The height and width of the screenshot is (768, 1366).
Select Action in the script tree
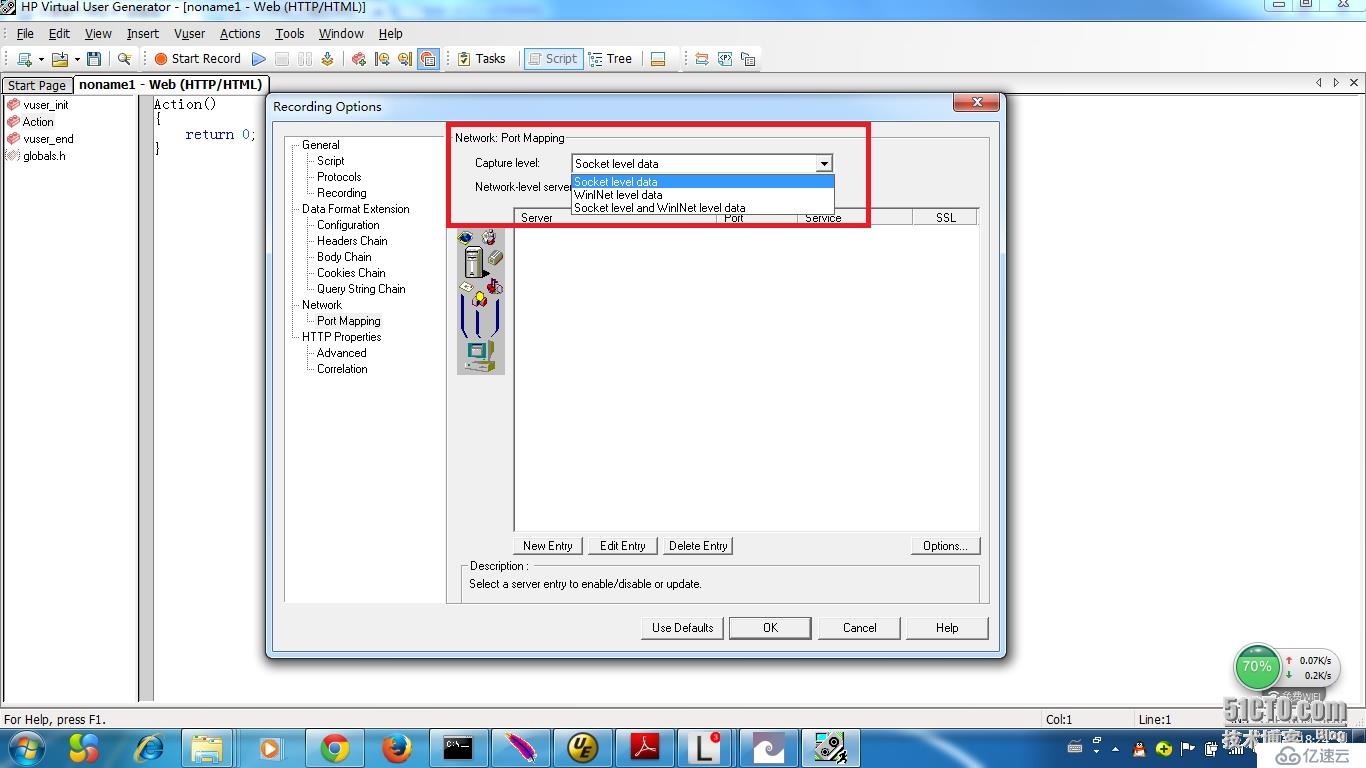(x=38, y=122)
